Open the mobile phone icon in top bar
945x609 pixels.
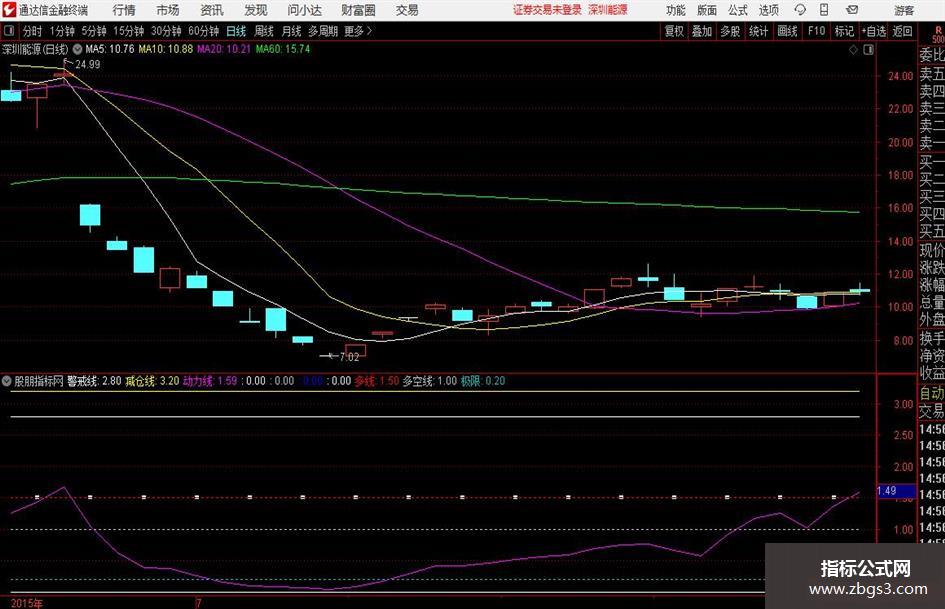(x=824, y=10)
